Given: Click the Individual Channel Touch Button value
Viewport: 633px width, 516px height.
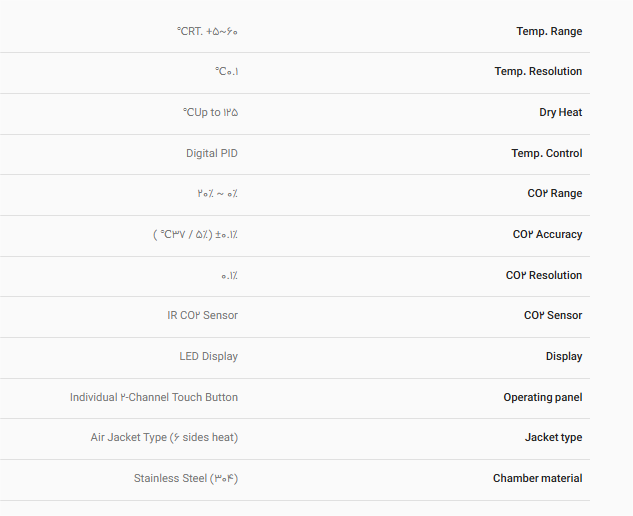Looking at the screenshot, I should pos(154,398).
